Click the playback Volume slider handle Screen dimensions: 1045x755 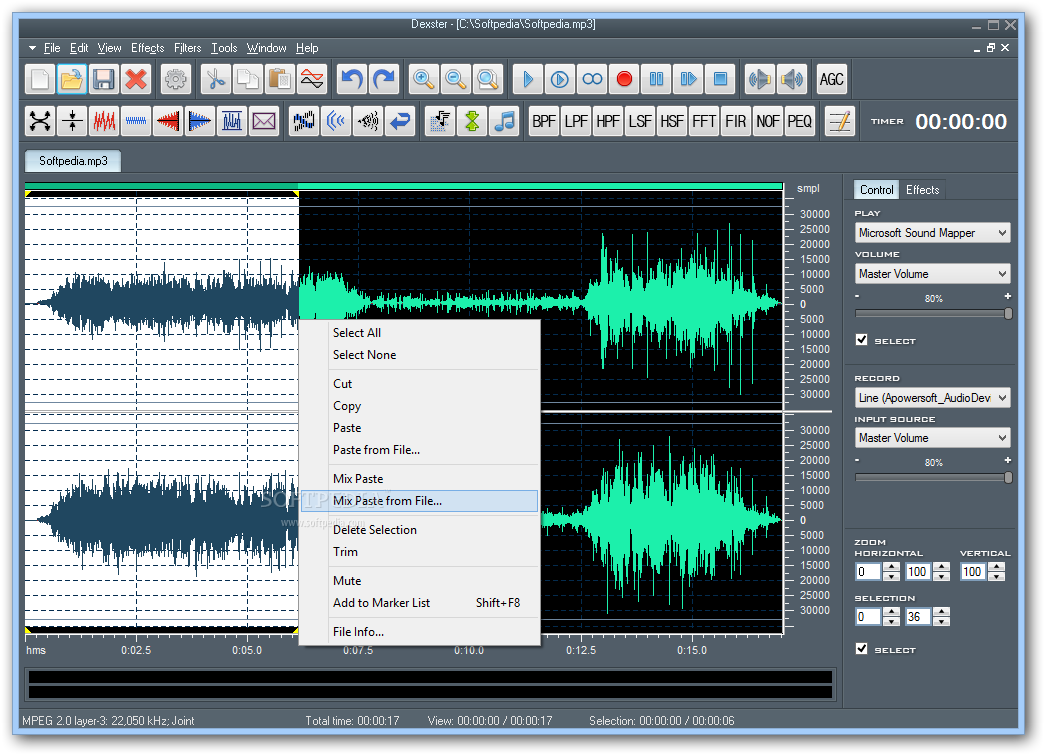[x=1008, y=313]
